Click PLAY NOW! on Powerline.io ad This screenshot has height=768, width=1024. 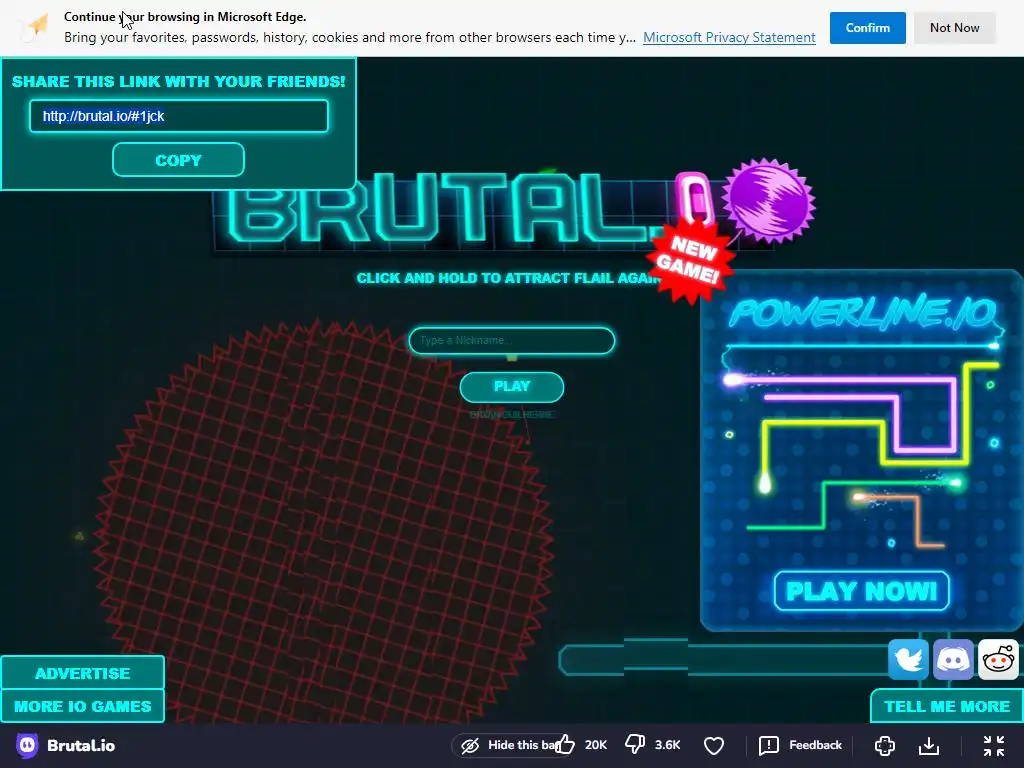861,591
